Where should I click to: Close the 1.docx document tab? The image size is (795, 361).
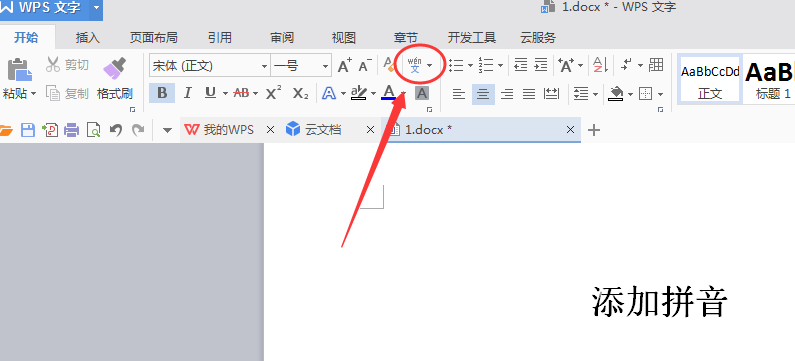click(570, 130)
